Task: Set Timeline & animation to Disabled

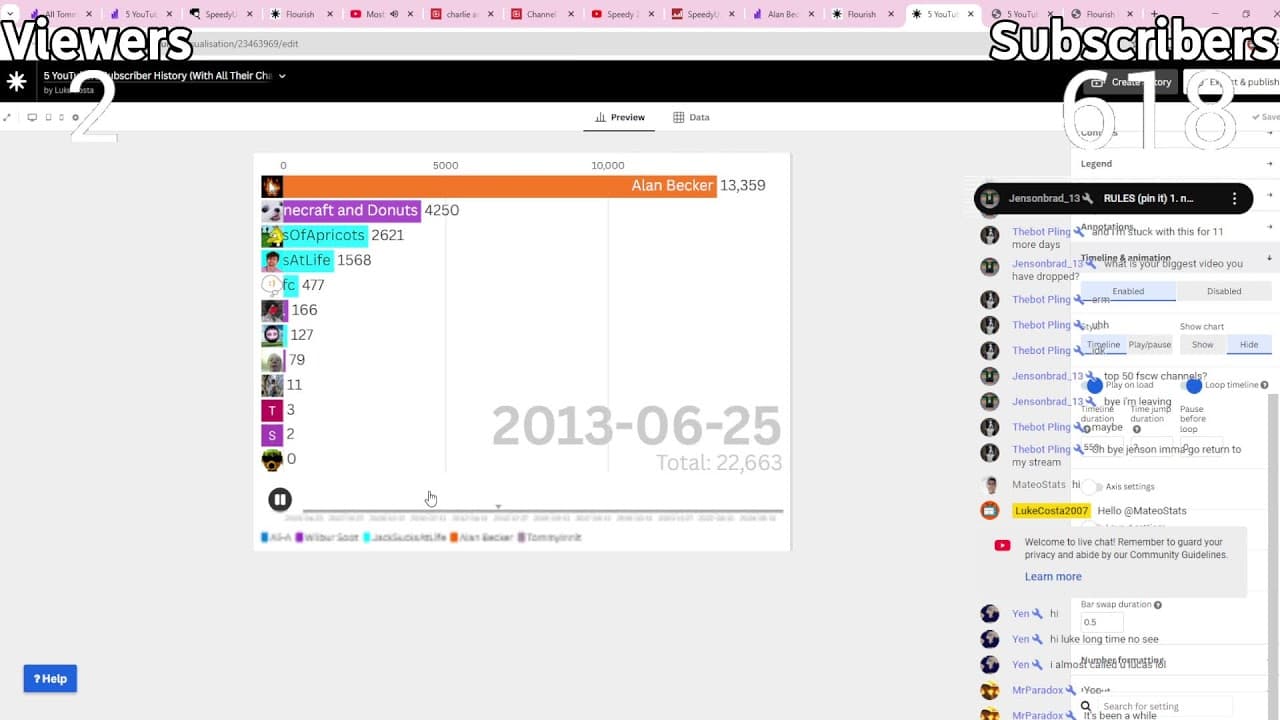Action: [1224, 291]
